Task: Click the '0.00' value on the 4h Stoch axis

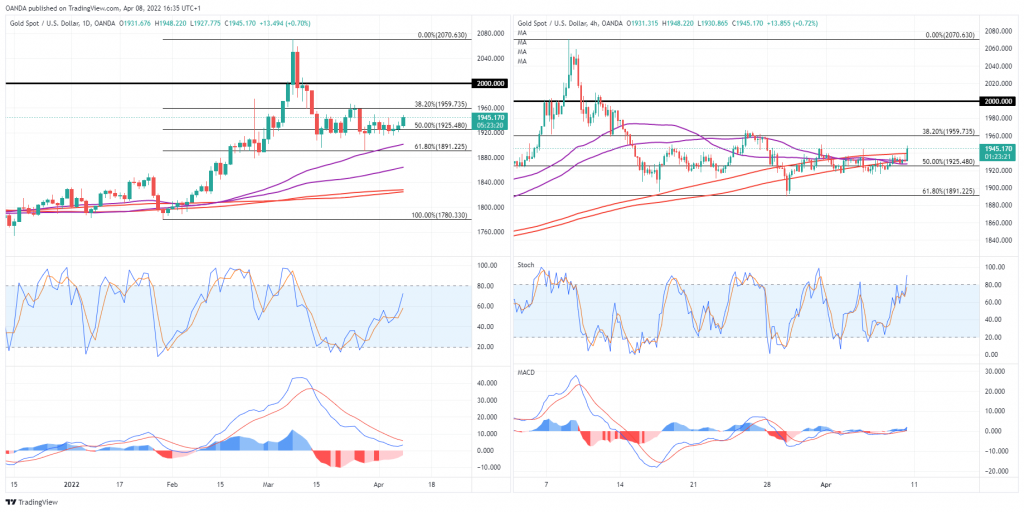Action: point(989,355)
